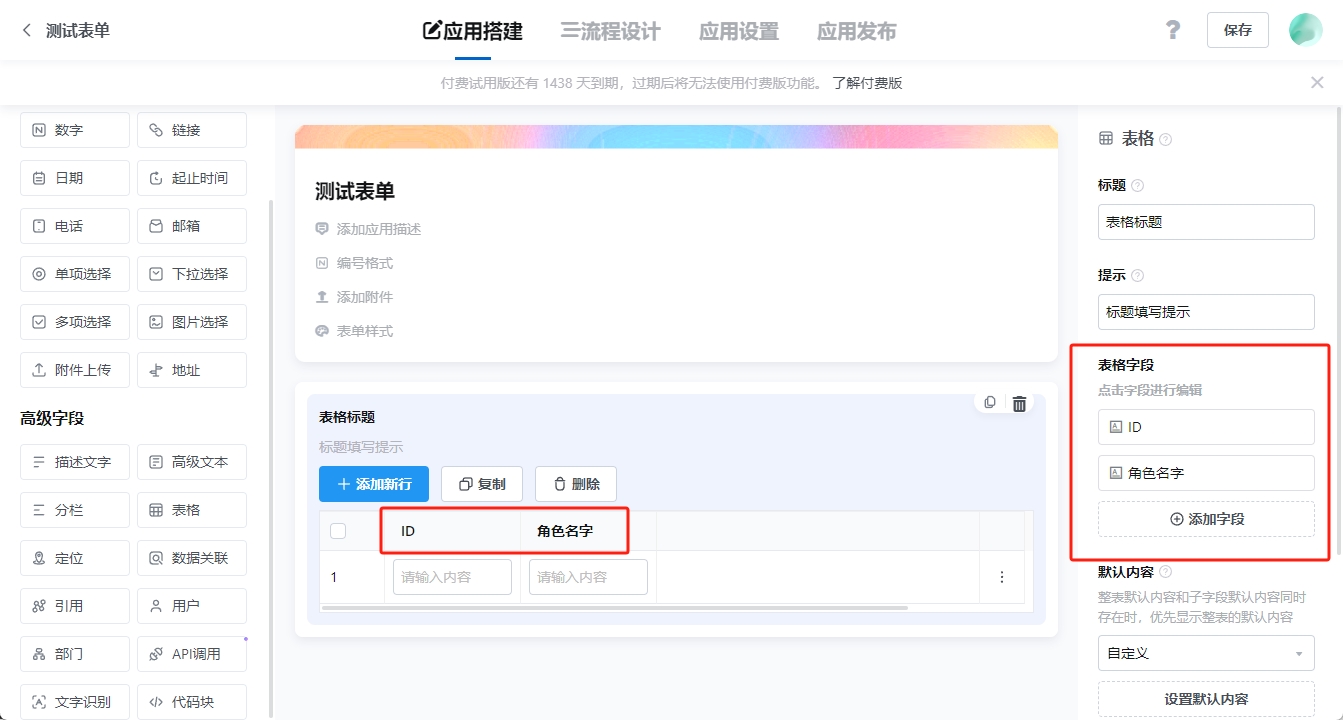
Task: Open the help question mark icon
Action: pos(1172,30)
